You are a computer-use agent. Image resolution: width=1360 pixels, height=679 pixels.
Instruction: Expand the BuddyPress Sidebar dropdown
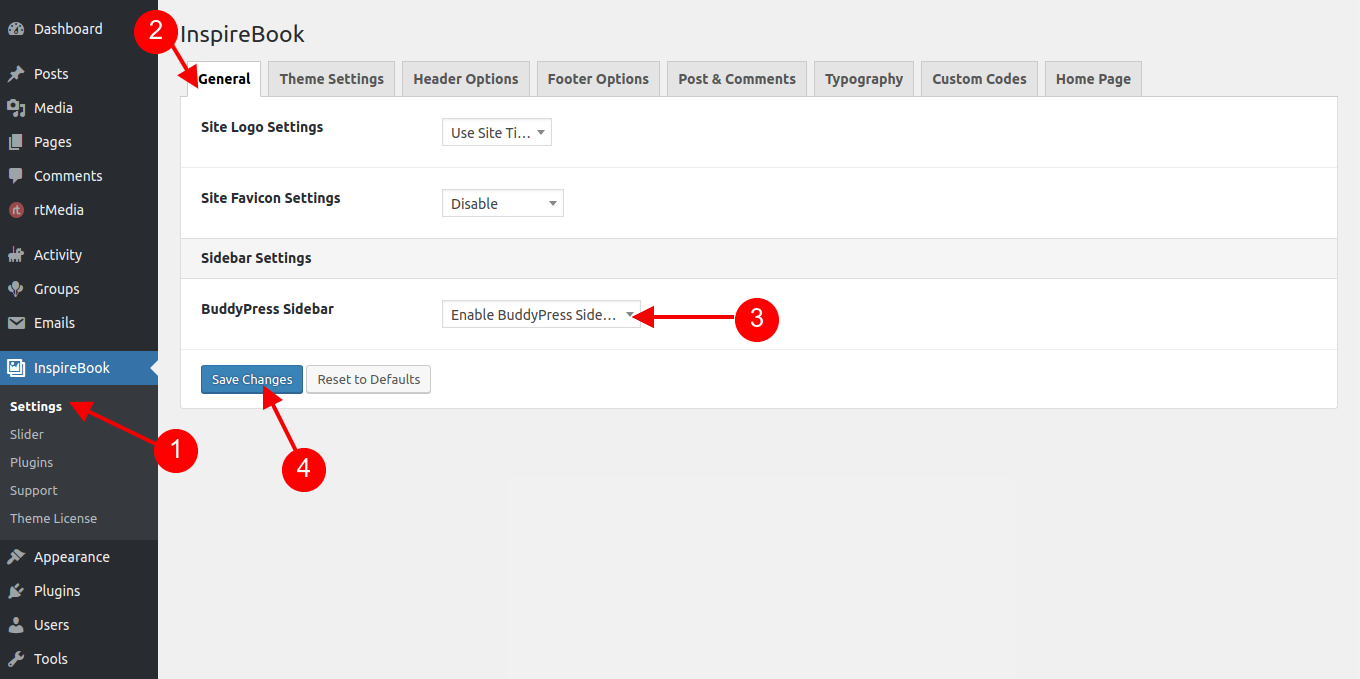click(541, 315)
